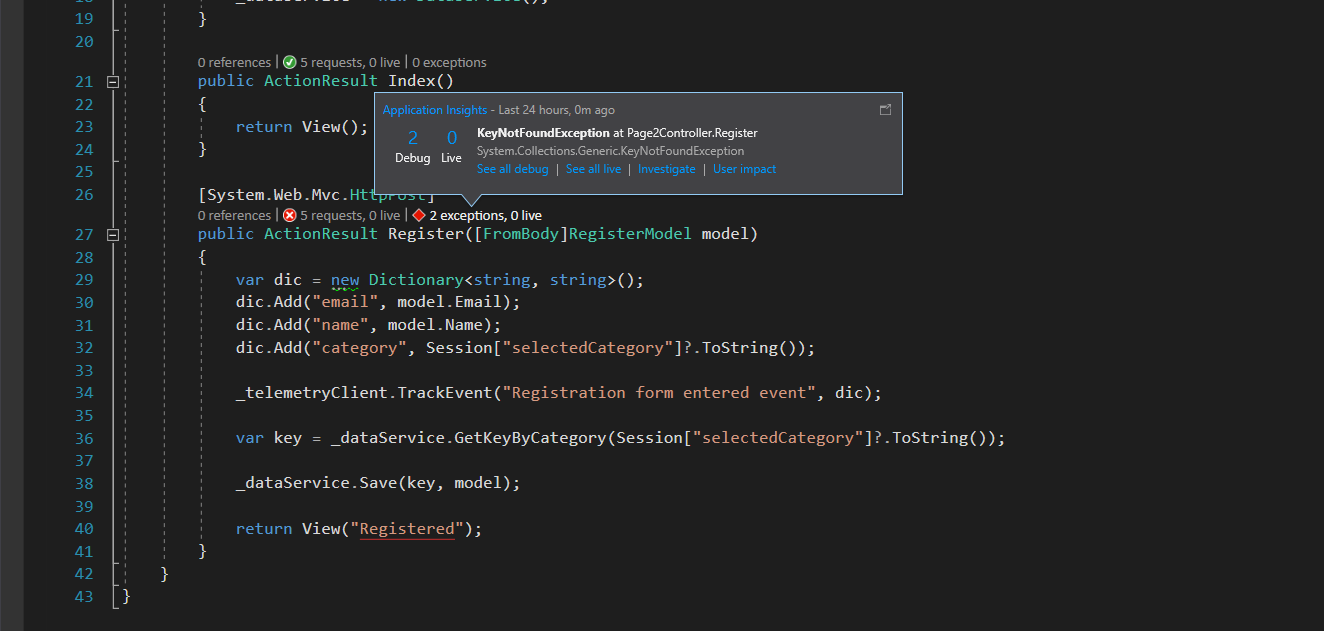Click 5 requests, 0 live above Index
The image size is (1324, 631).
click(350, 62)
